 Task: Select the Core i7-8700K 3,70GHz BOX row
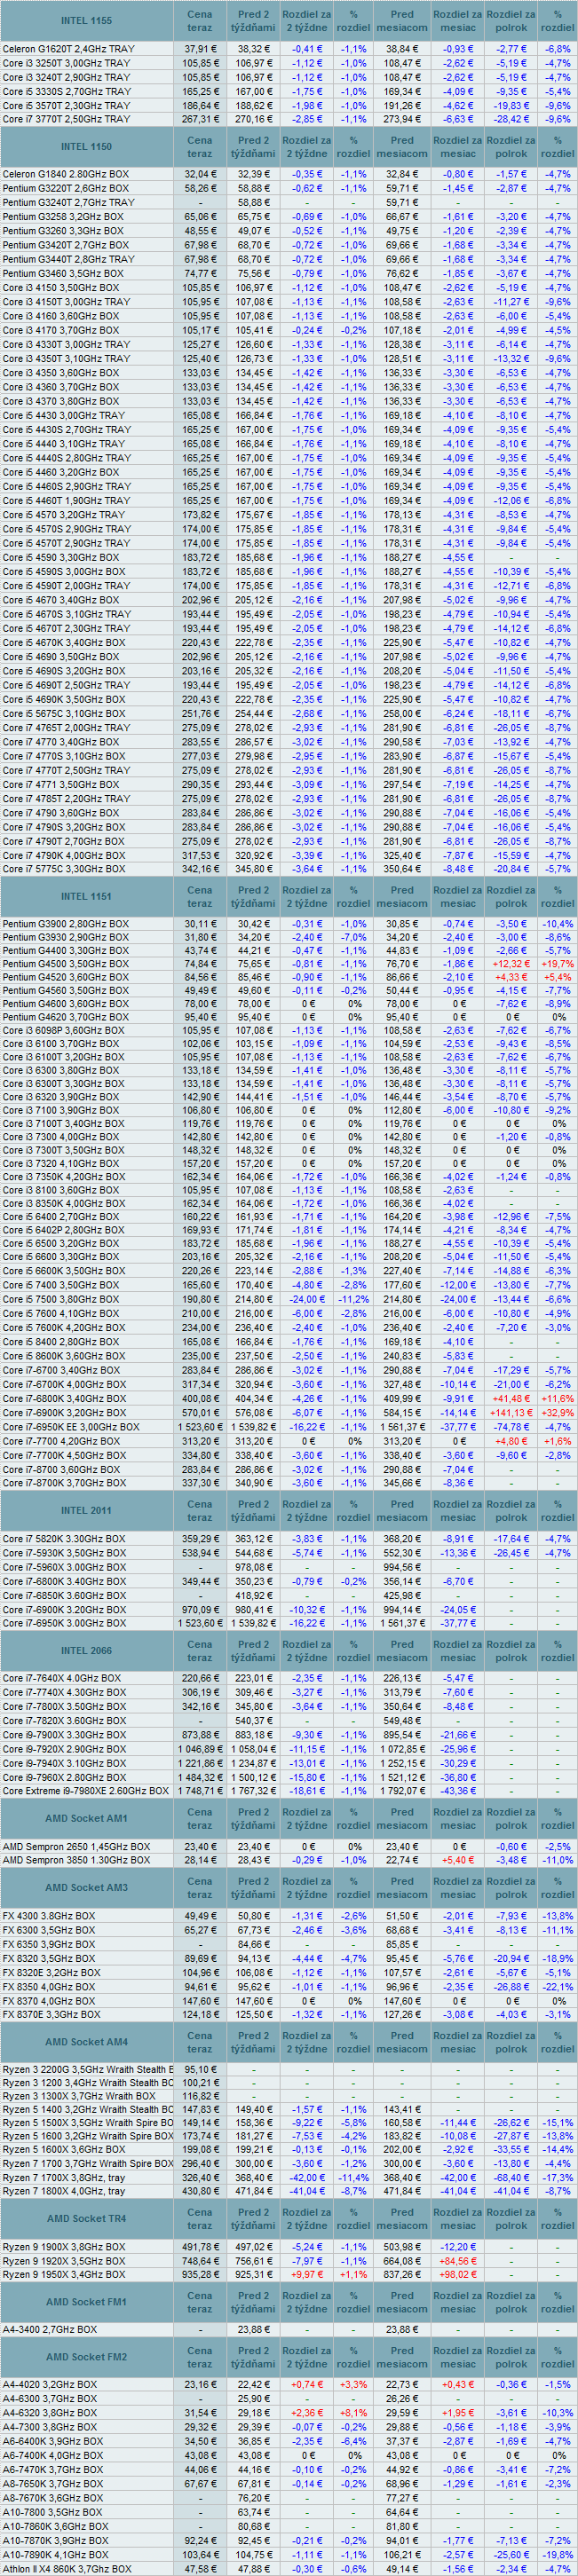coord(289,1483)
